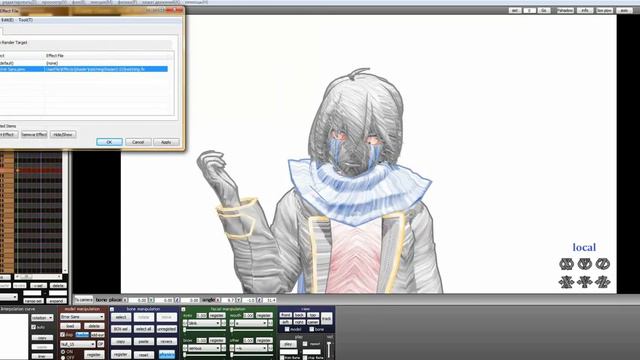Click the fshadow button in top bar
This screenshot has height=360, width=640.
pos(565,10)
